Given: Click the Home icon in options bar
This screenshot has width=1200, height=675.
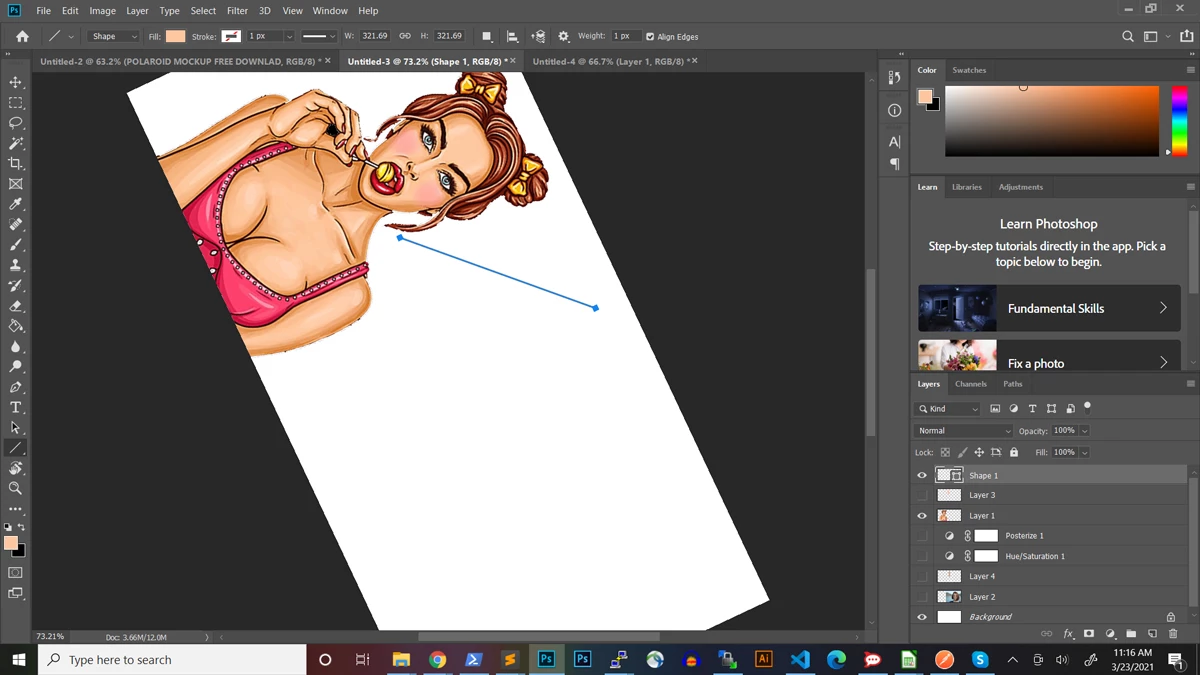Looking at the screenshot, I should [22, 36].
